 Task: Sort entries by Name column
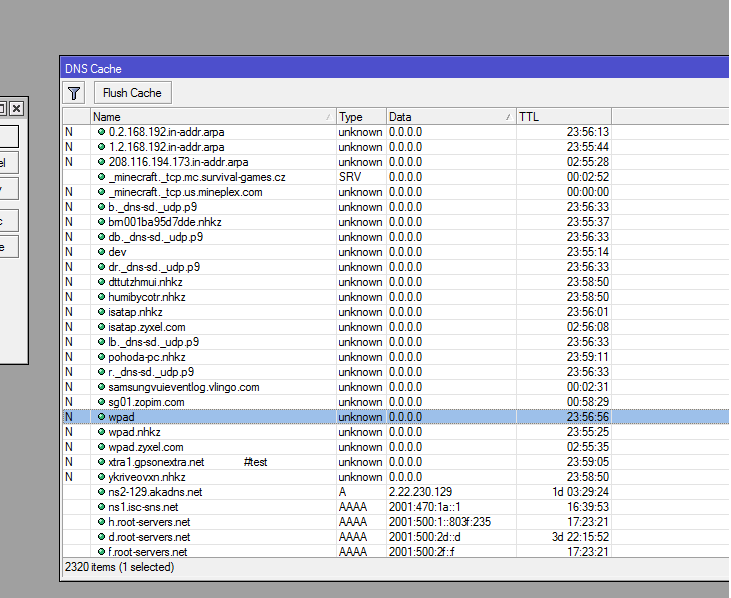tap(213, 117)
